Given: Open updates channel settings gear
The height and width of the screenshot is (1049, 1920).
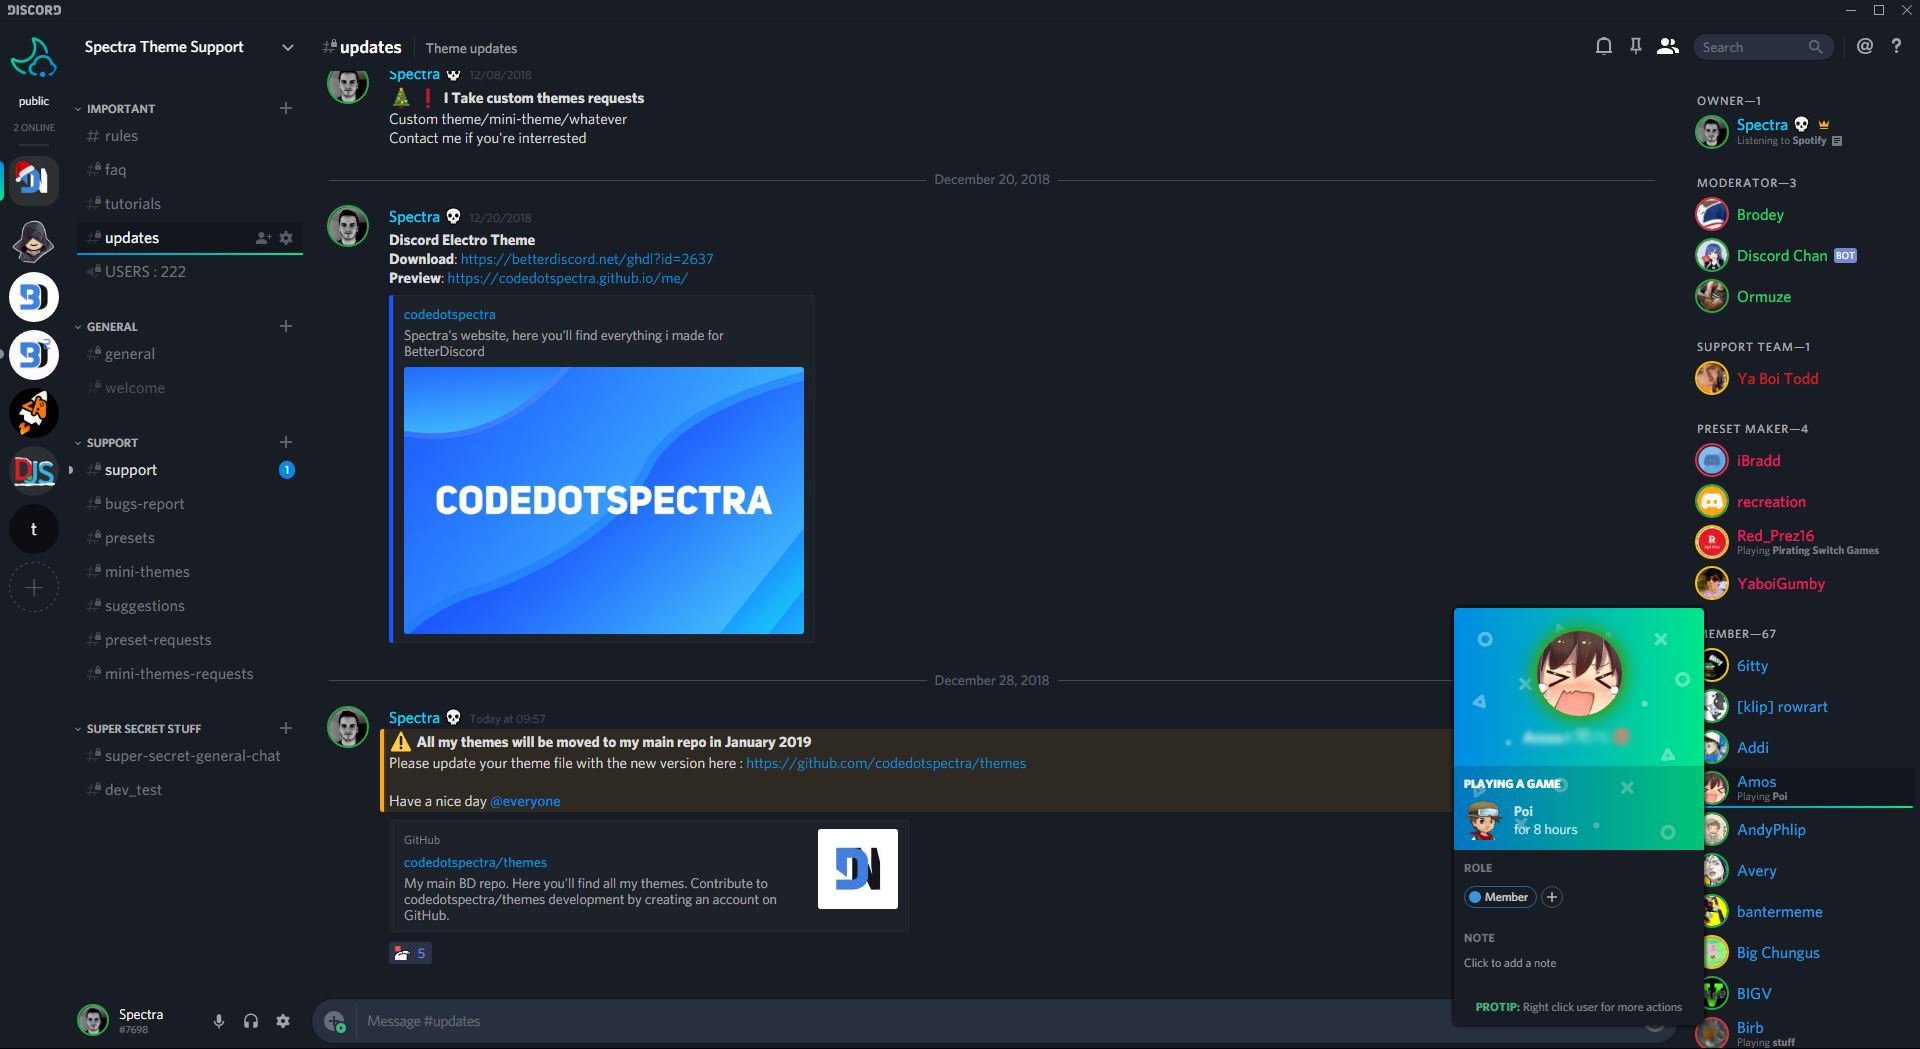Looking at the screenshot, I should coord(286,238).
